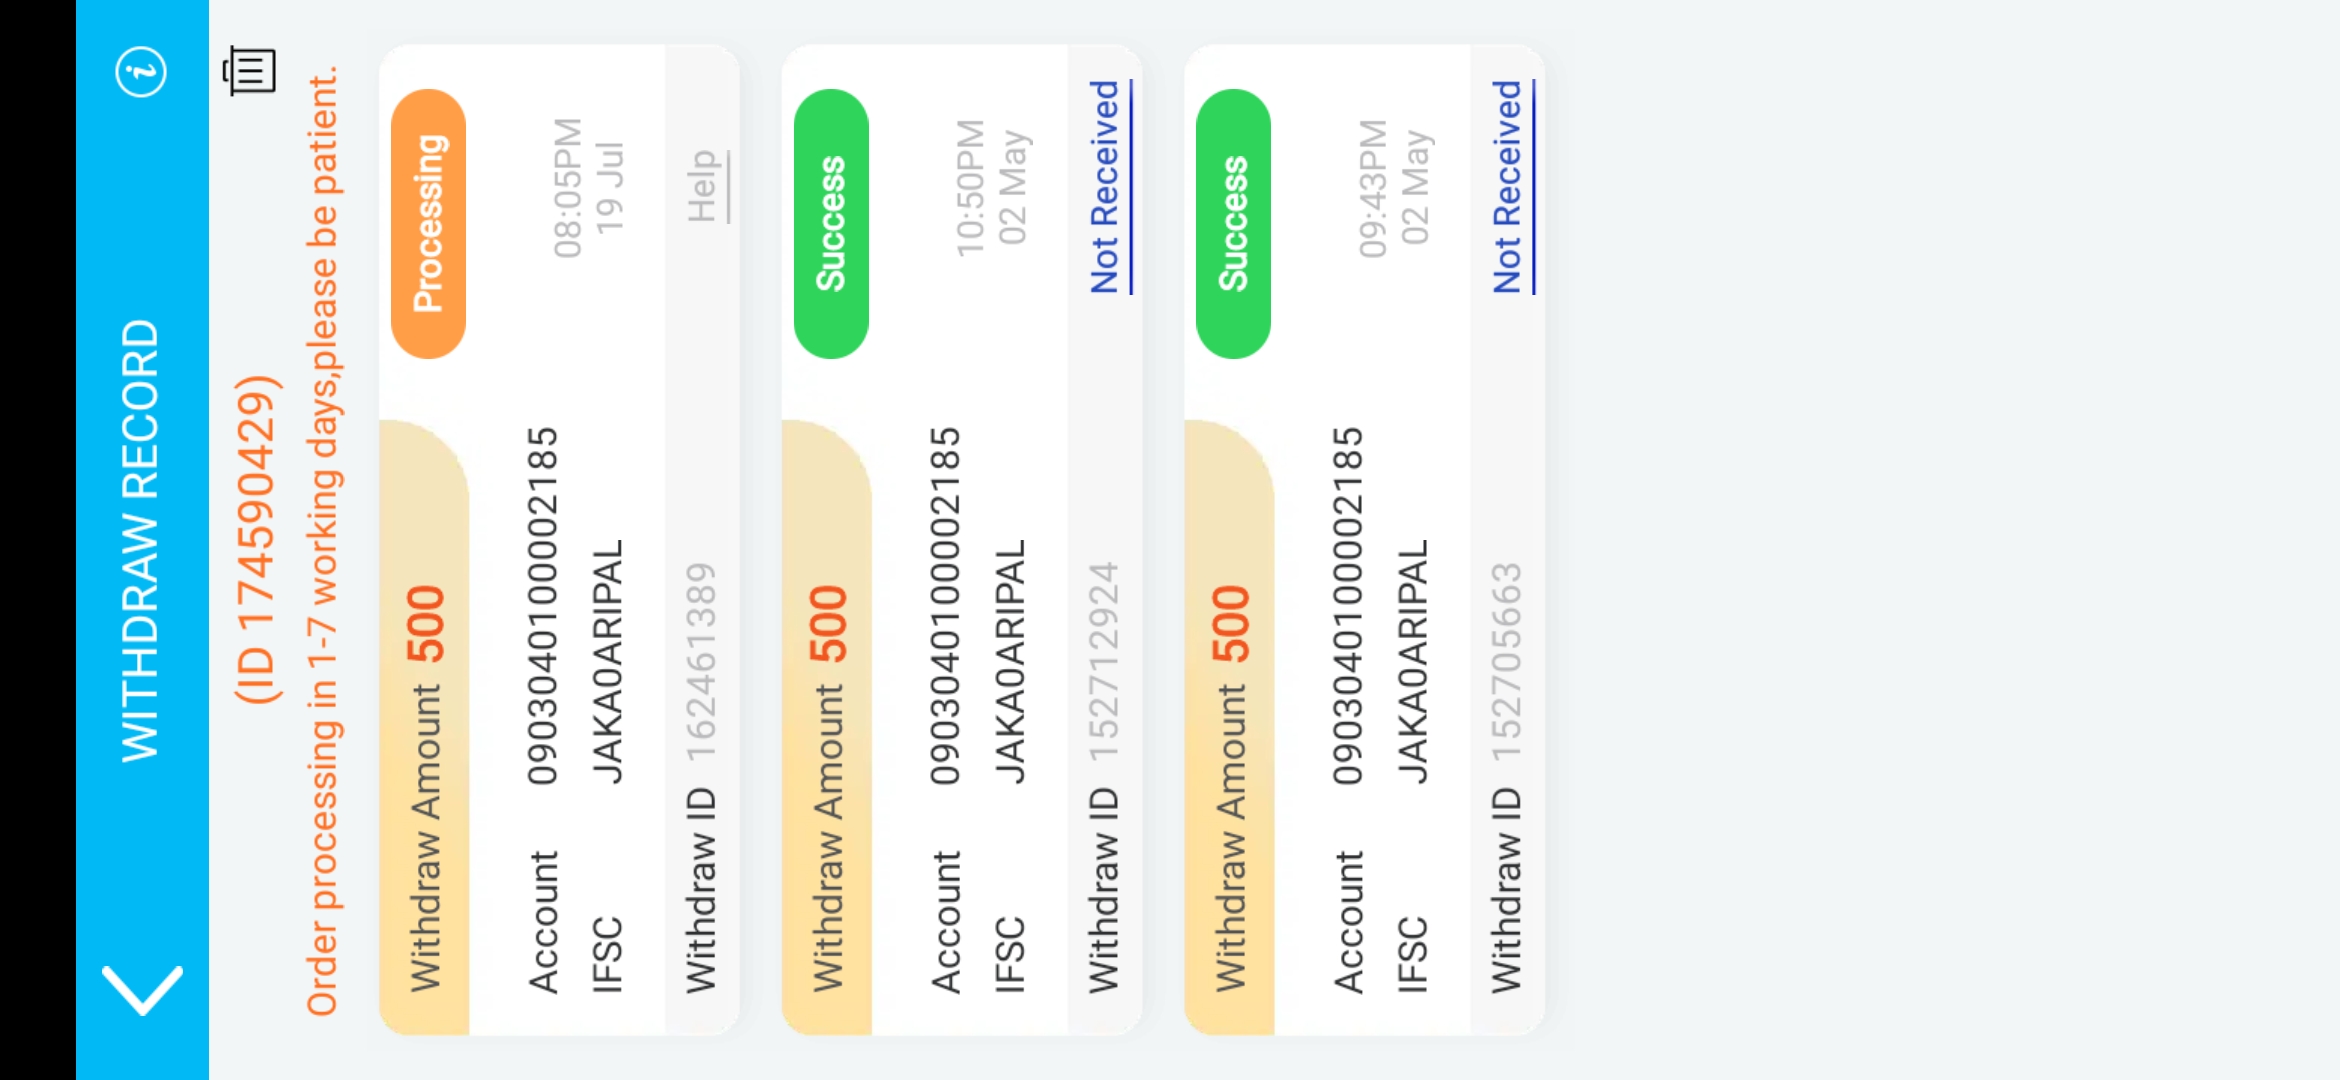Image resolution: width=2340 pixels, height=1080 pixels.
Task: Open the list document icon below the header
Action: [x=248, y=71]
